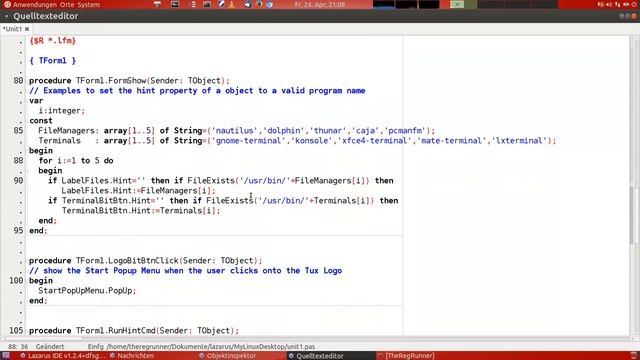The image size is (640, 360).
Task: Click the { TForm1 } comment line
Action: coord(53,61)
